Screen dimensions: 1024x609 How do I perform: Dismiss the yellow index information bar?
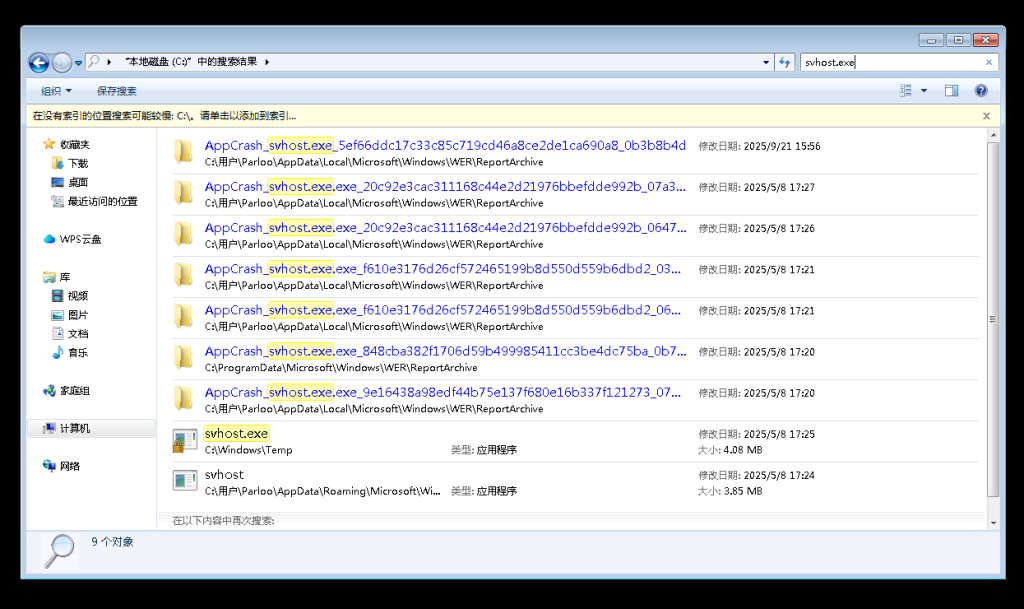(986, 116)
